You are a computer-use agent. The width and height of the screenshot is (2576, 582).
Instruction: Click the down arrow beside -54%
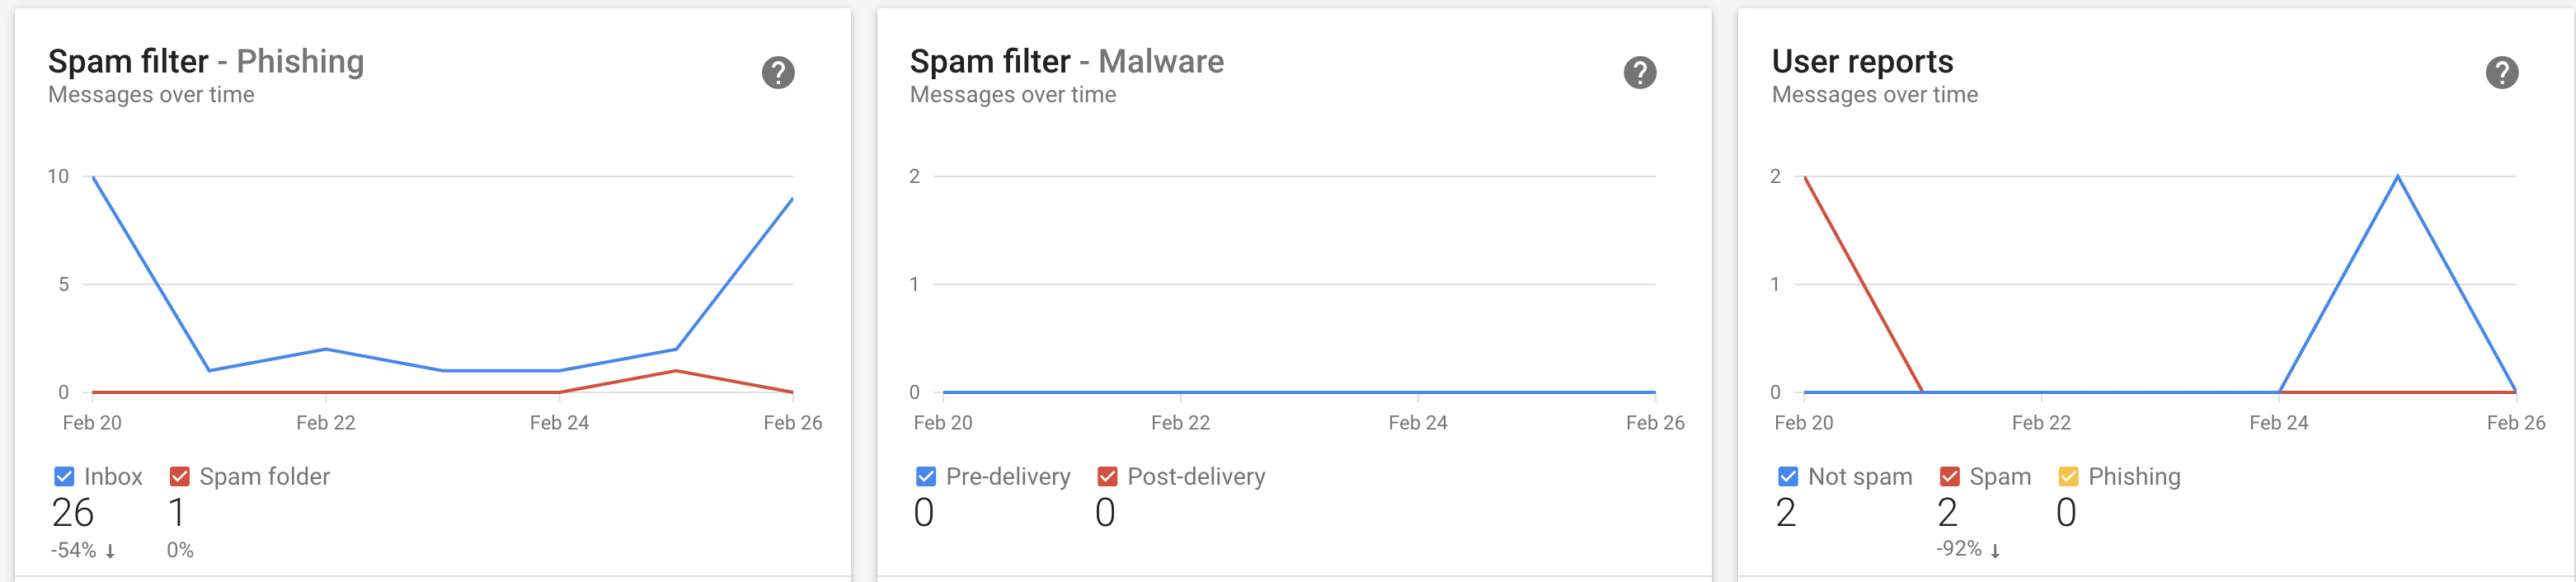click(110, 551)
